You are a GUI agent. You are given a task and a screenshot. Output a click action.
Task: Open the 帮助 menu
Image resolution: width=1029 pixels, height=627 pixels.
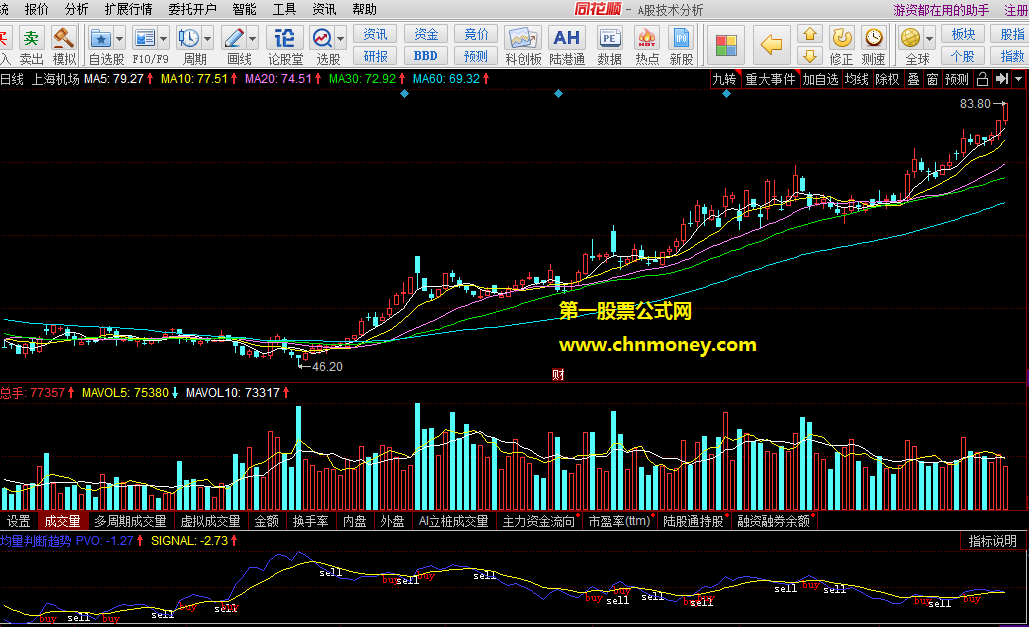(x=364, y=9)
